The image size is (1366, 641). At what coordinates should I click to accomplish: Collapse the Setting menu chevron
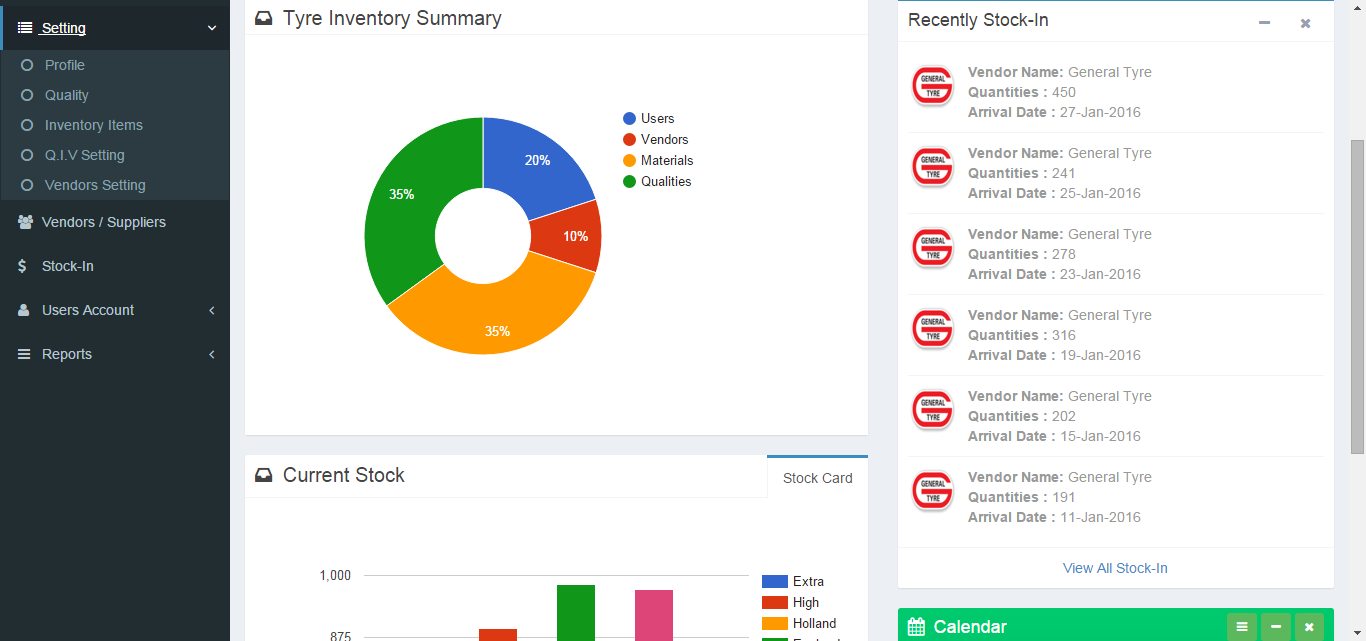coord(211,28)
